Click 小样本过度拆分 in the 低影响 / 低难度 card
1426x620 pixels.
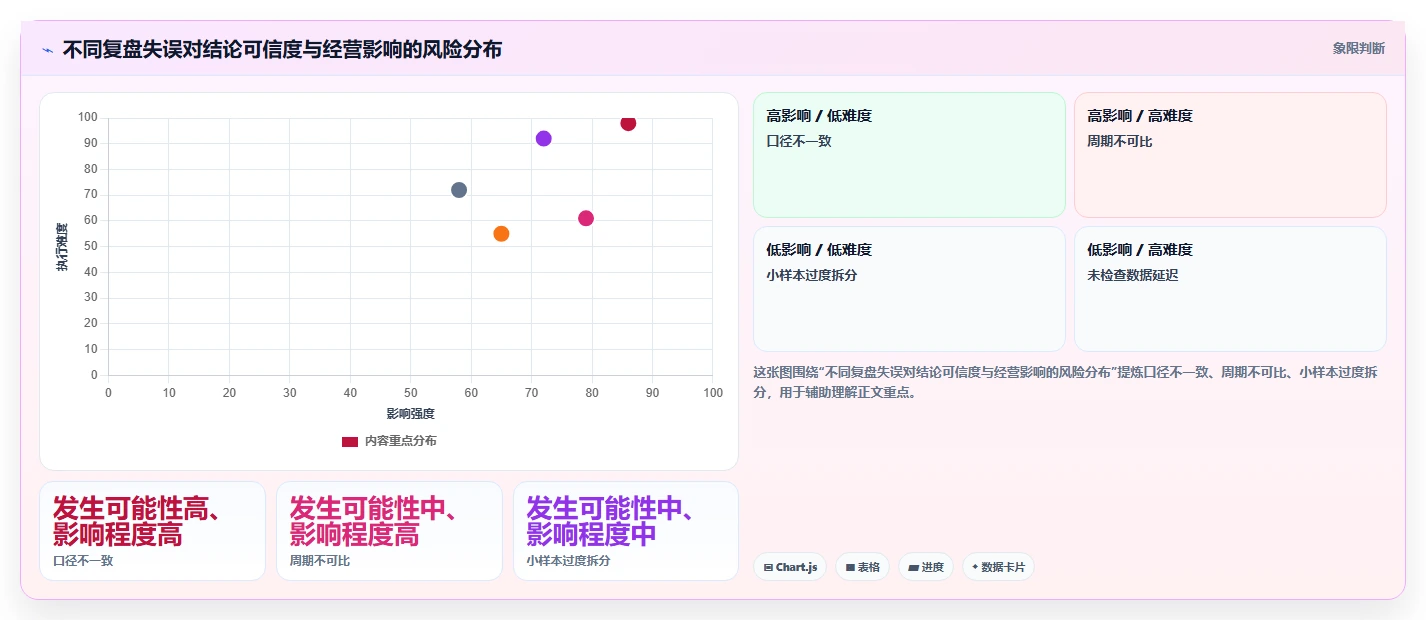point(812,275)
